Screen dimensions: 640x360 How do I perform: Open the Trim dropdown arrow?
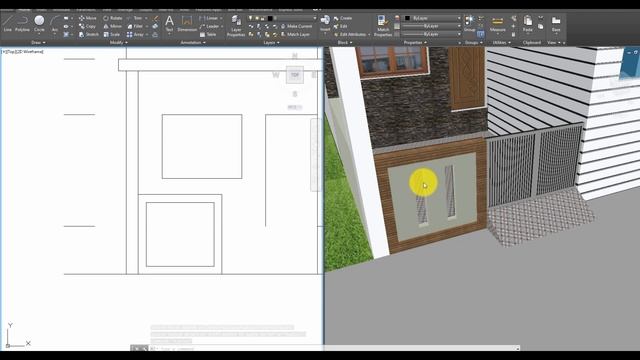(146, 18)
